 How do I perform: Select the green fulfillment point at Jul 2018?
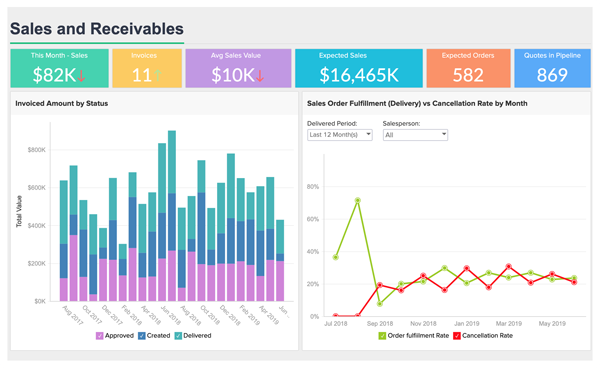tap(336, 257)
